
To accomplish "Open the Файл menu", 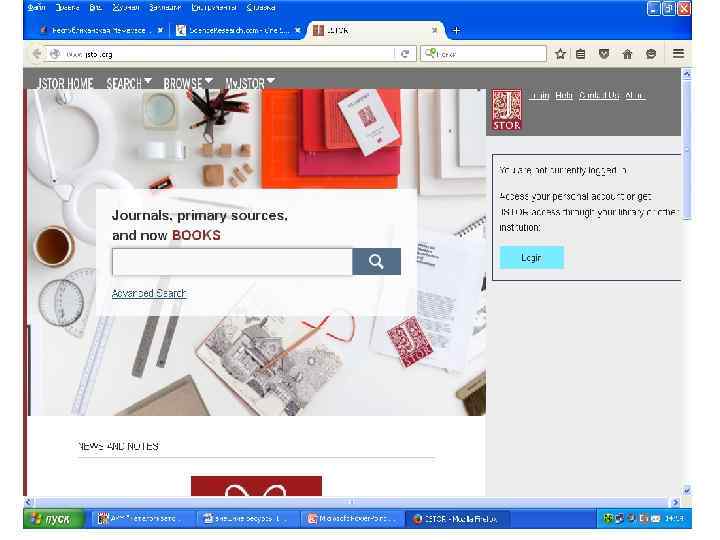I will coord(37,8).
